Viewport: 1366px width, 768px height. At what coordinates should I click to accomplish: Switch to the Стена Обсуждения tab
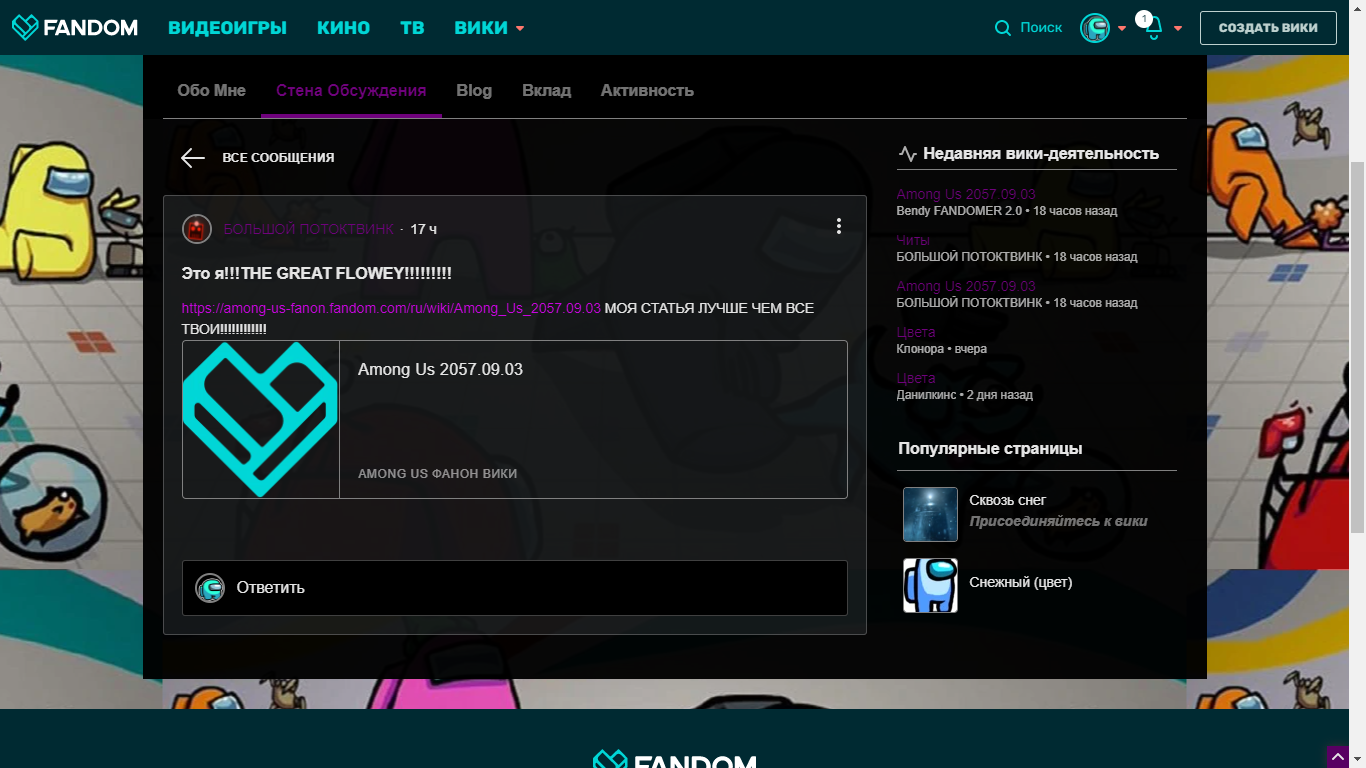351,90
